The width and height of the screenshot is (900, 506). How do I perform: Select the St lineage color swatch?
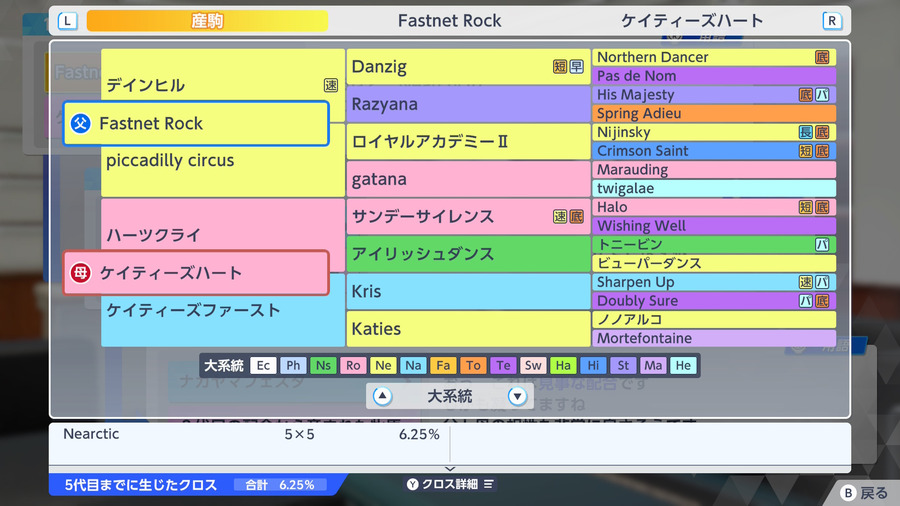(x=623, y=365)
